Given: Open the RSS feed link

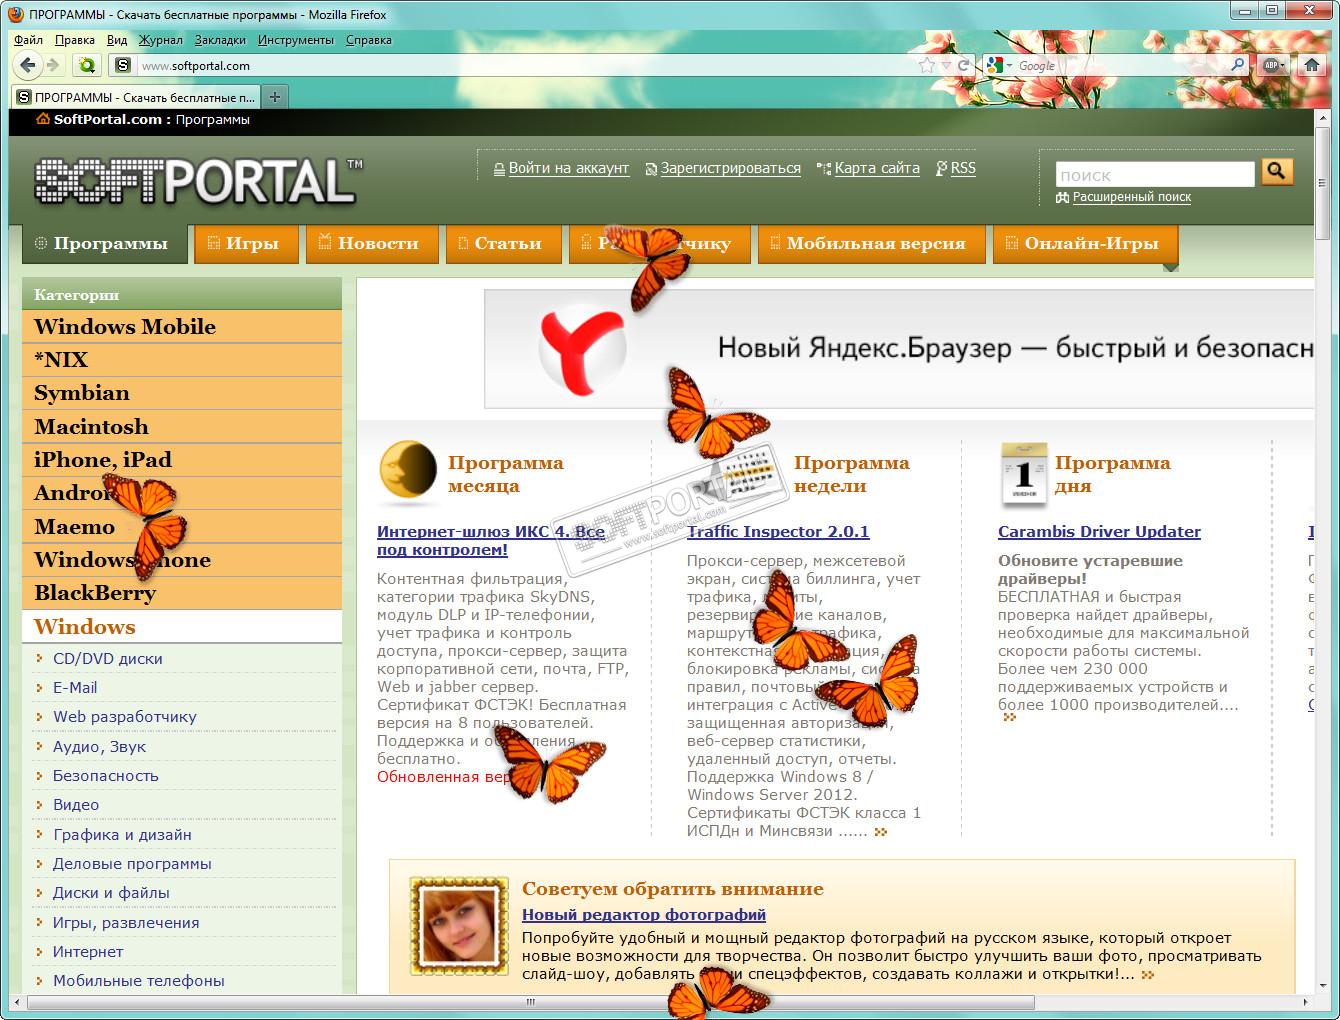Looking at the screenshot, I should pyautogui.click(x=963, y=168).
